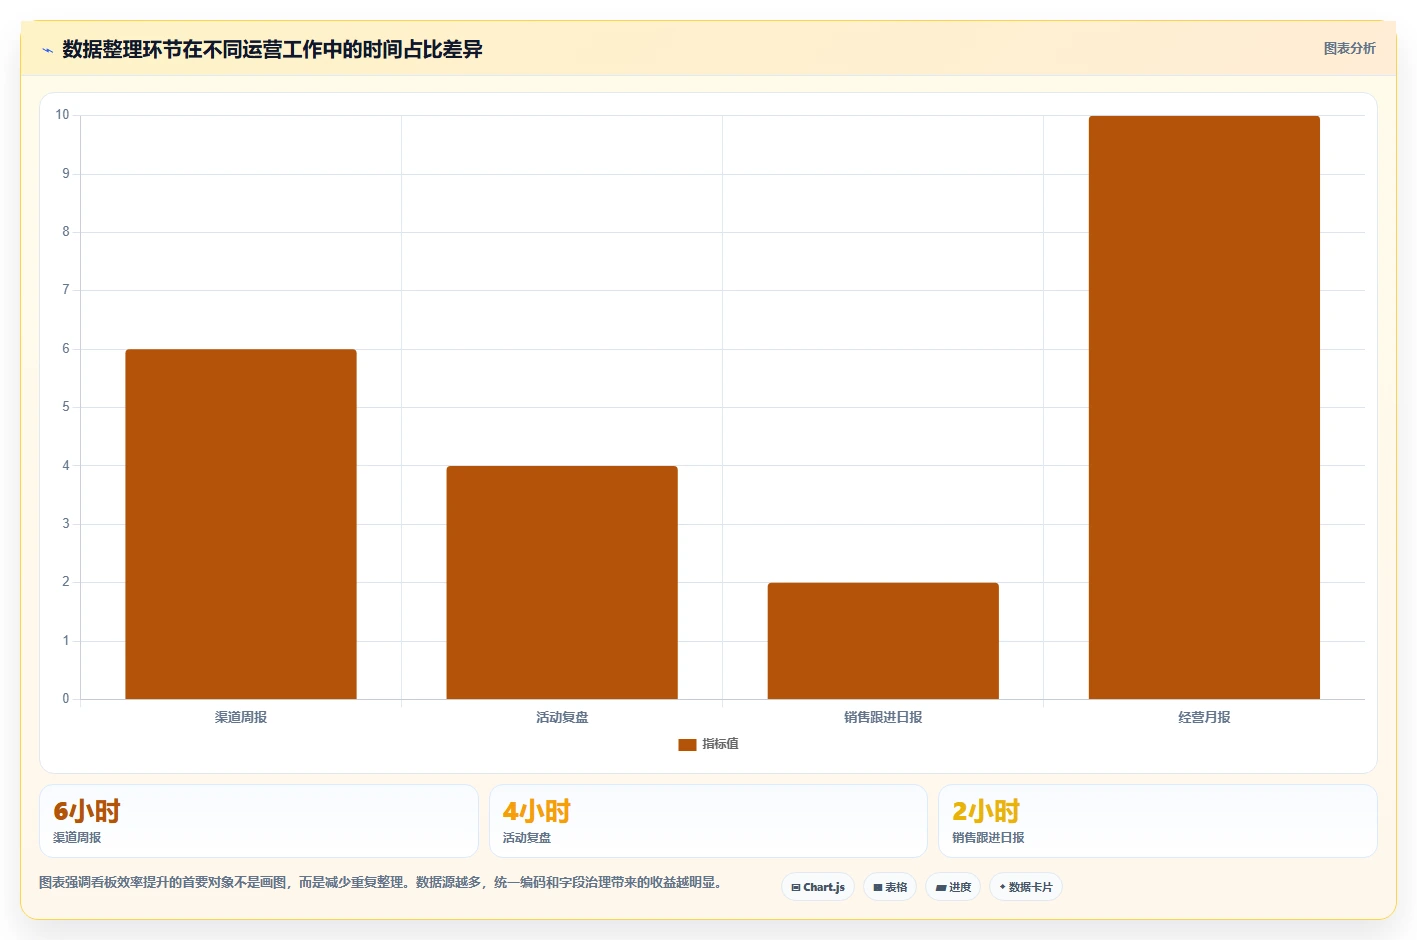1417x940 pixels.
Task: Click the chart title 数据整理环节在不同运营工作中的时间占比差异
Action: (x=272, y=49)
